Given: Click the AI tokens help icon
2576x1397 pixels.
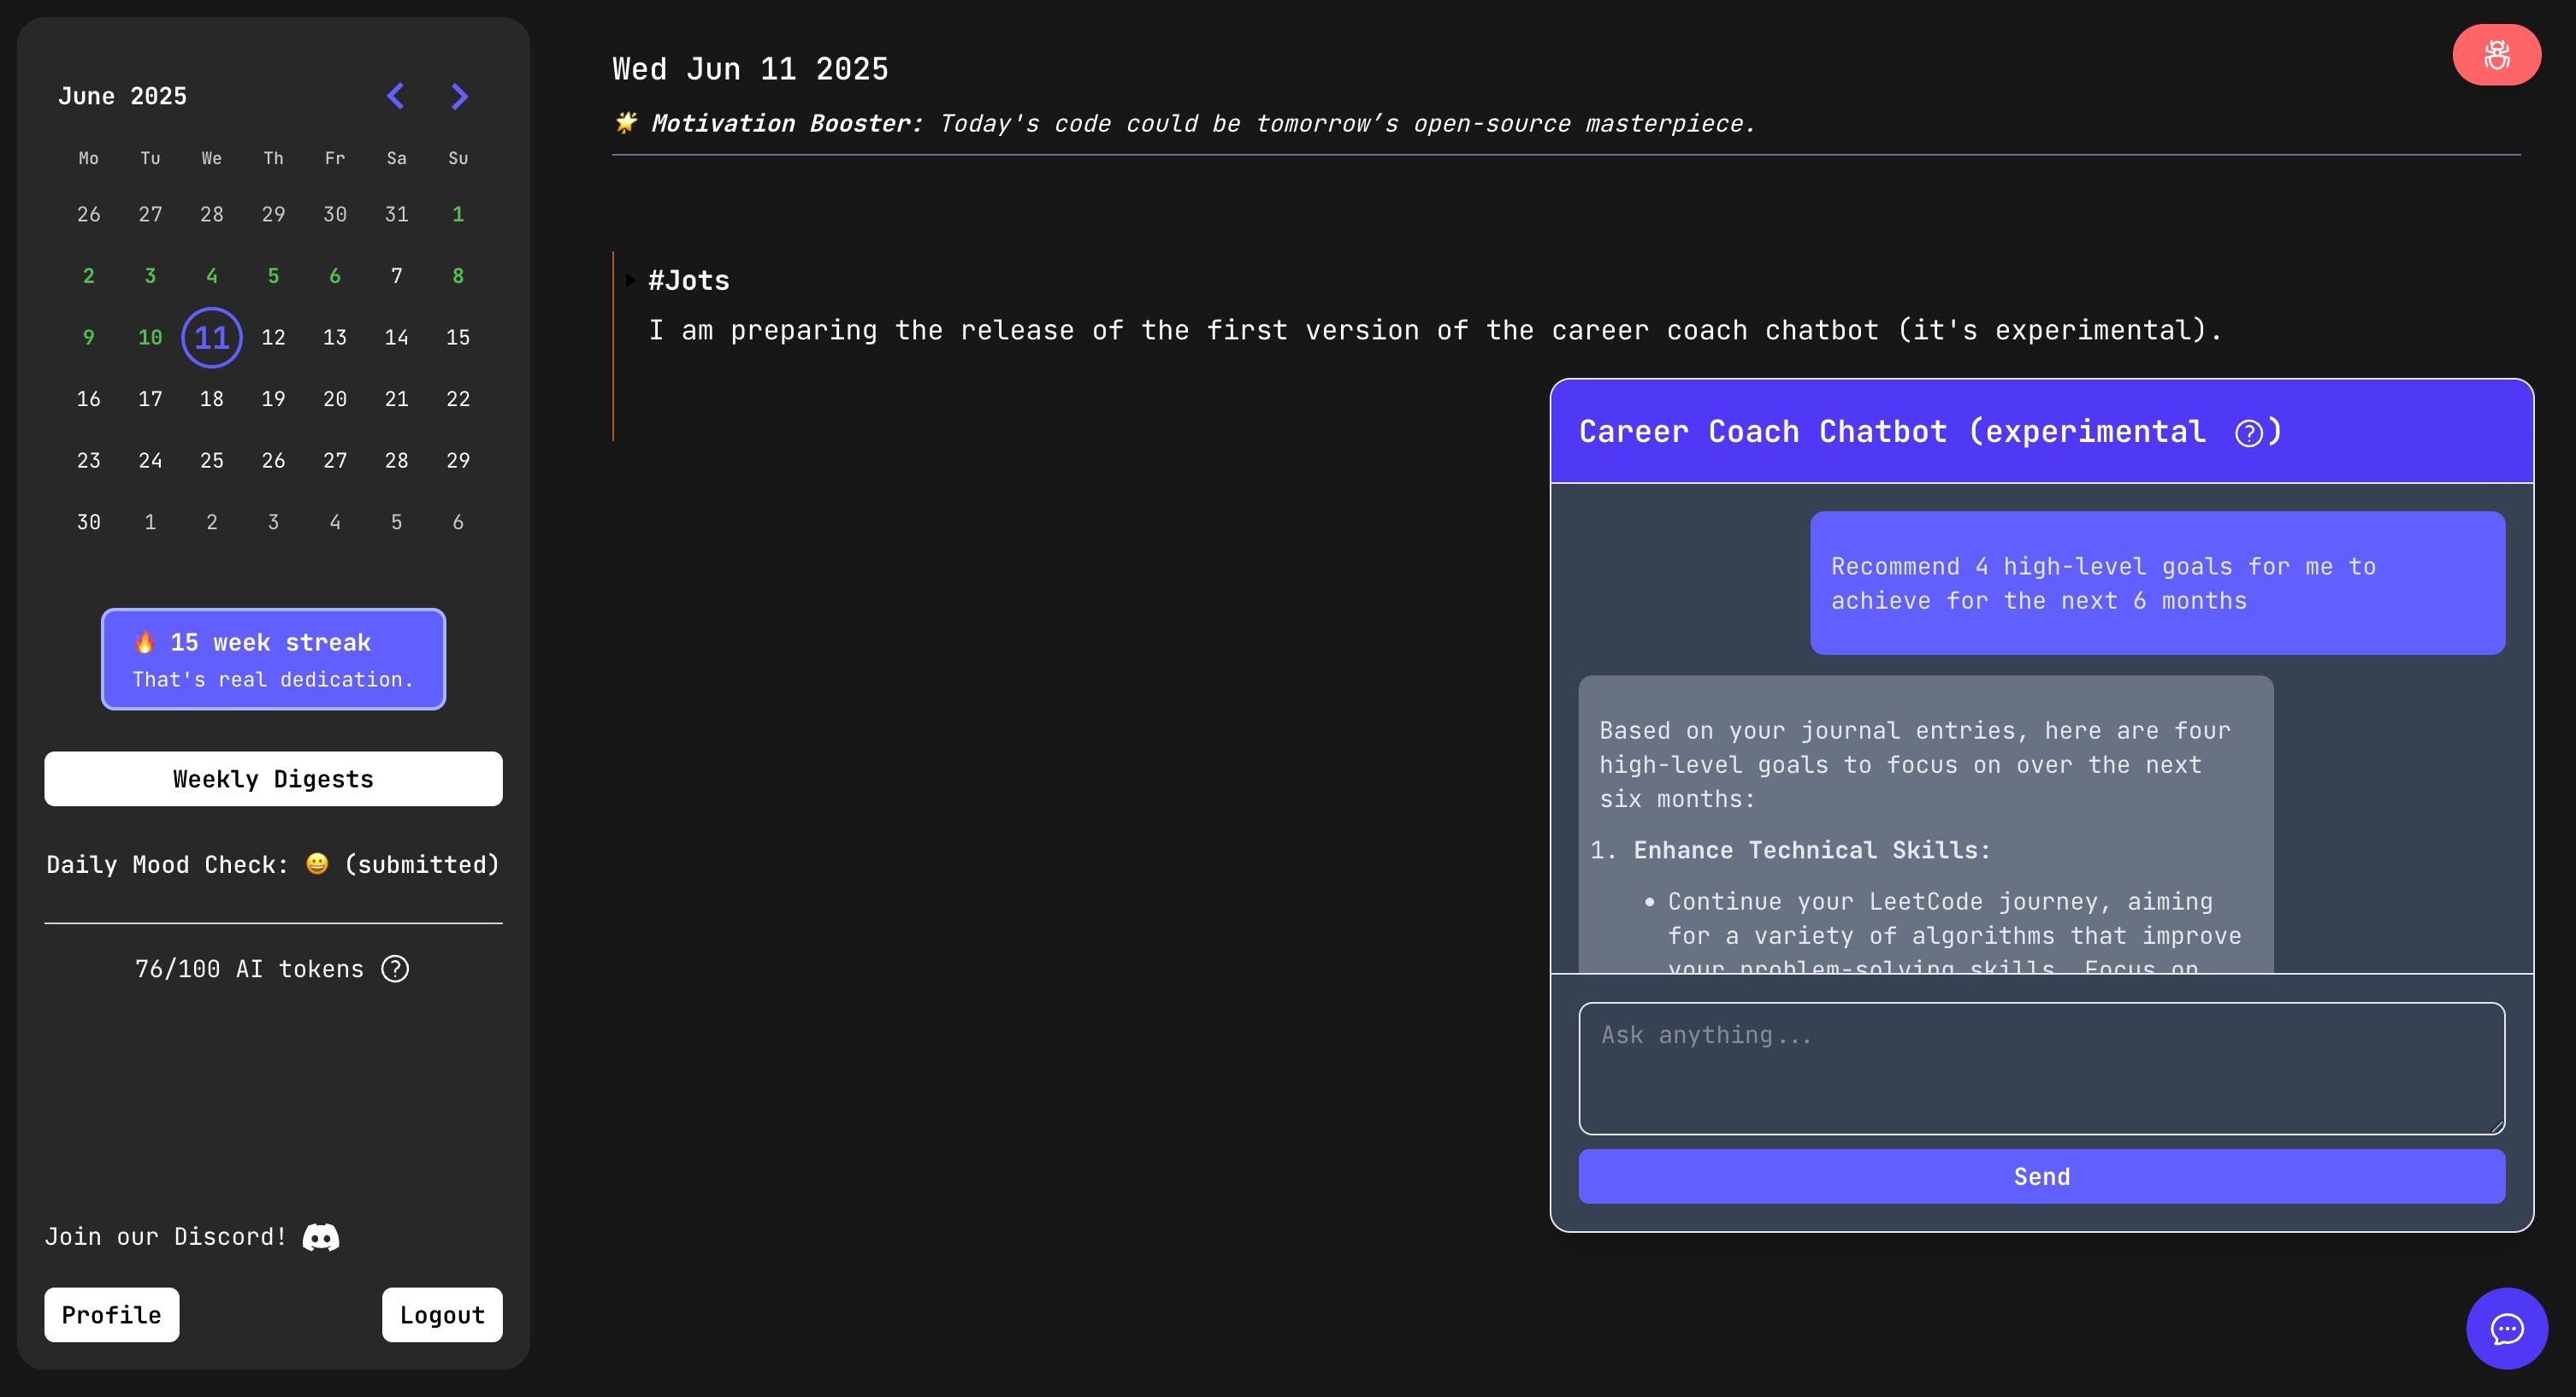Looking at the screenshot, I should (395, 969).
